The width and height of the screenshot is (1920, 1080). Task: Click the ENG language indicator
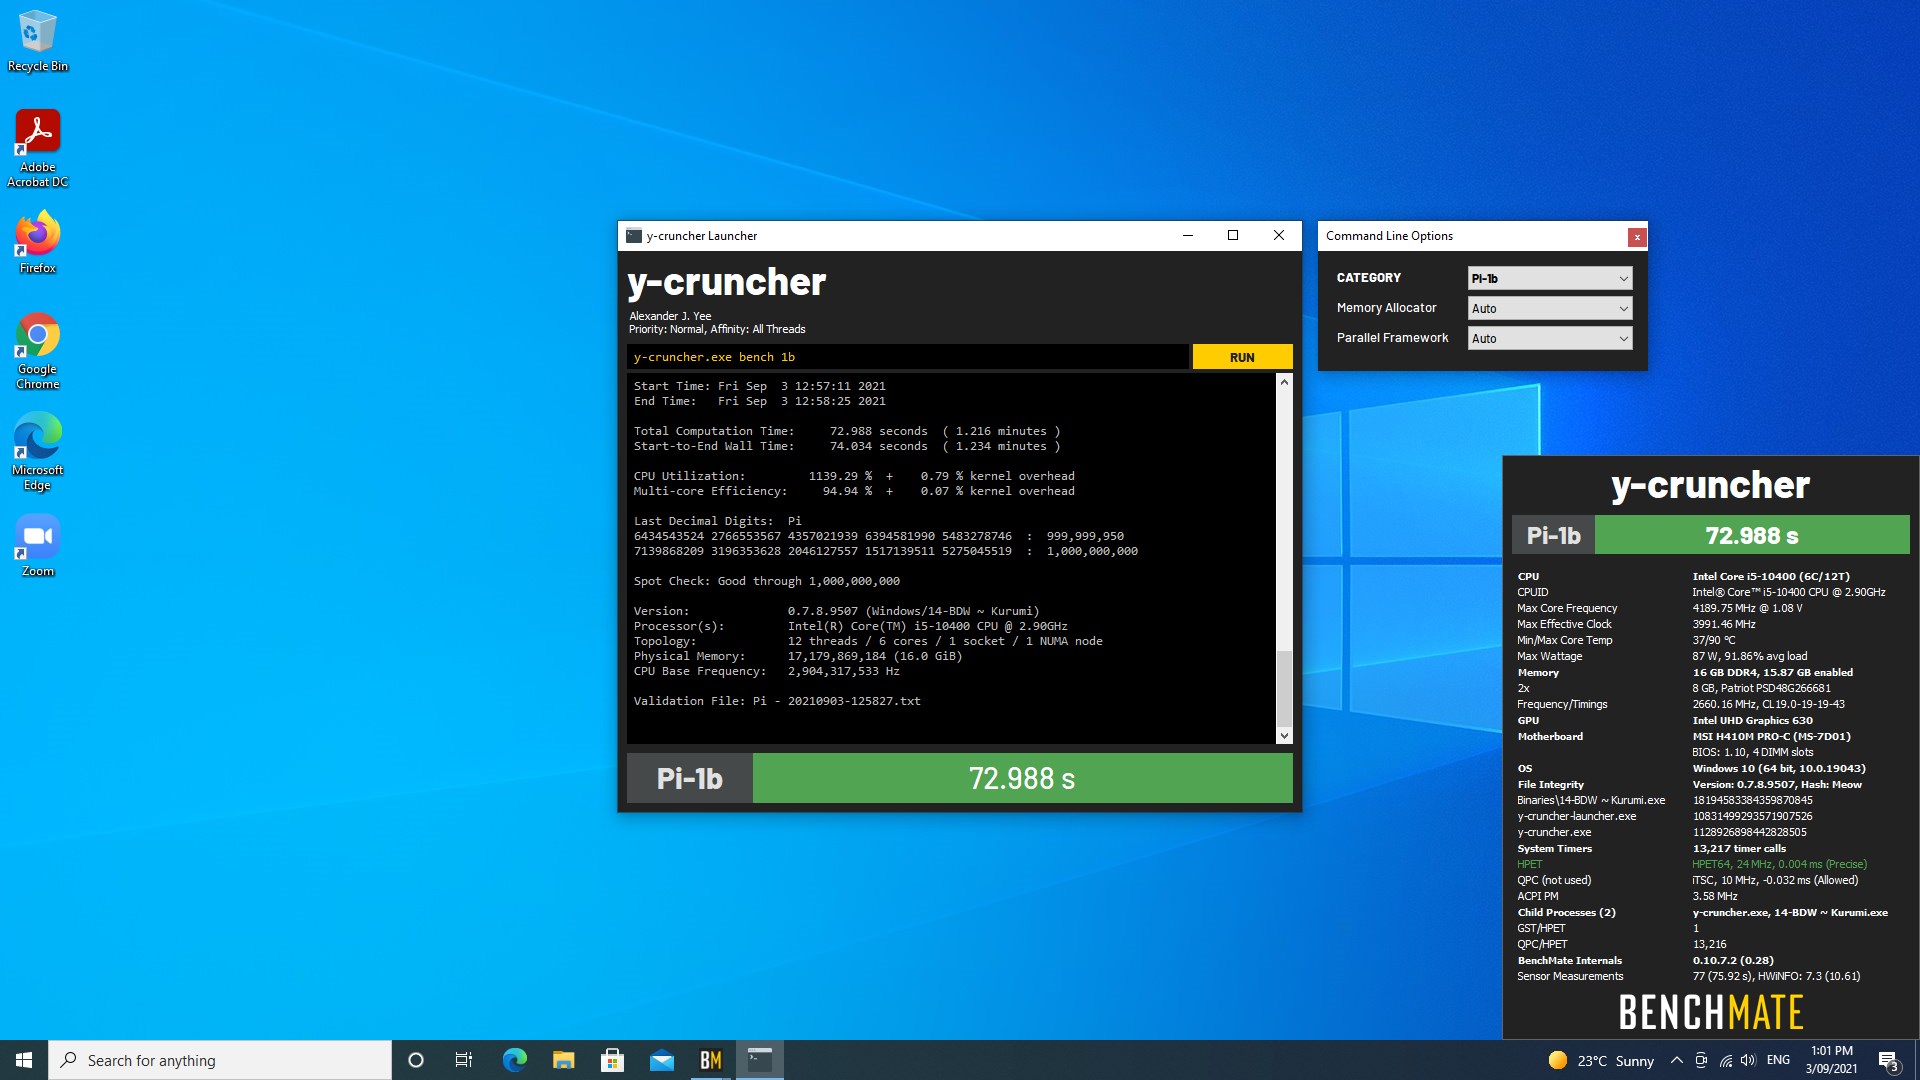1778,1060
